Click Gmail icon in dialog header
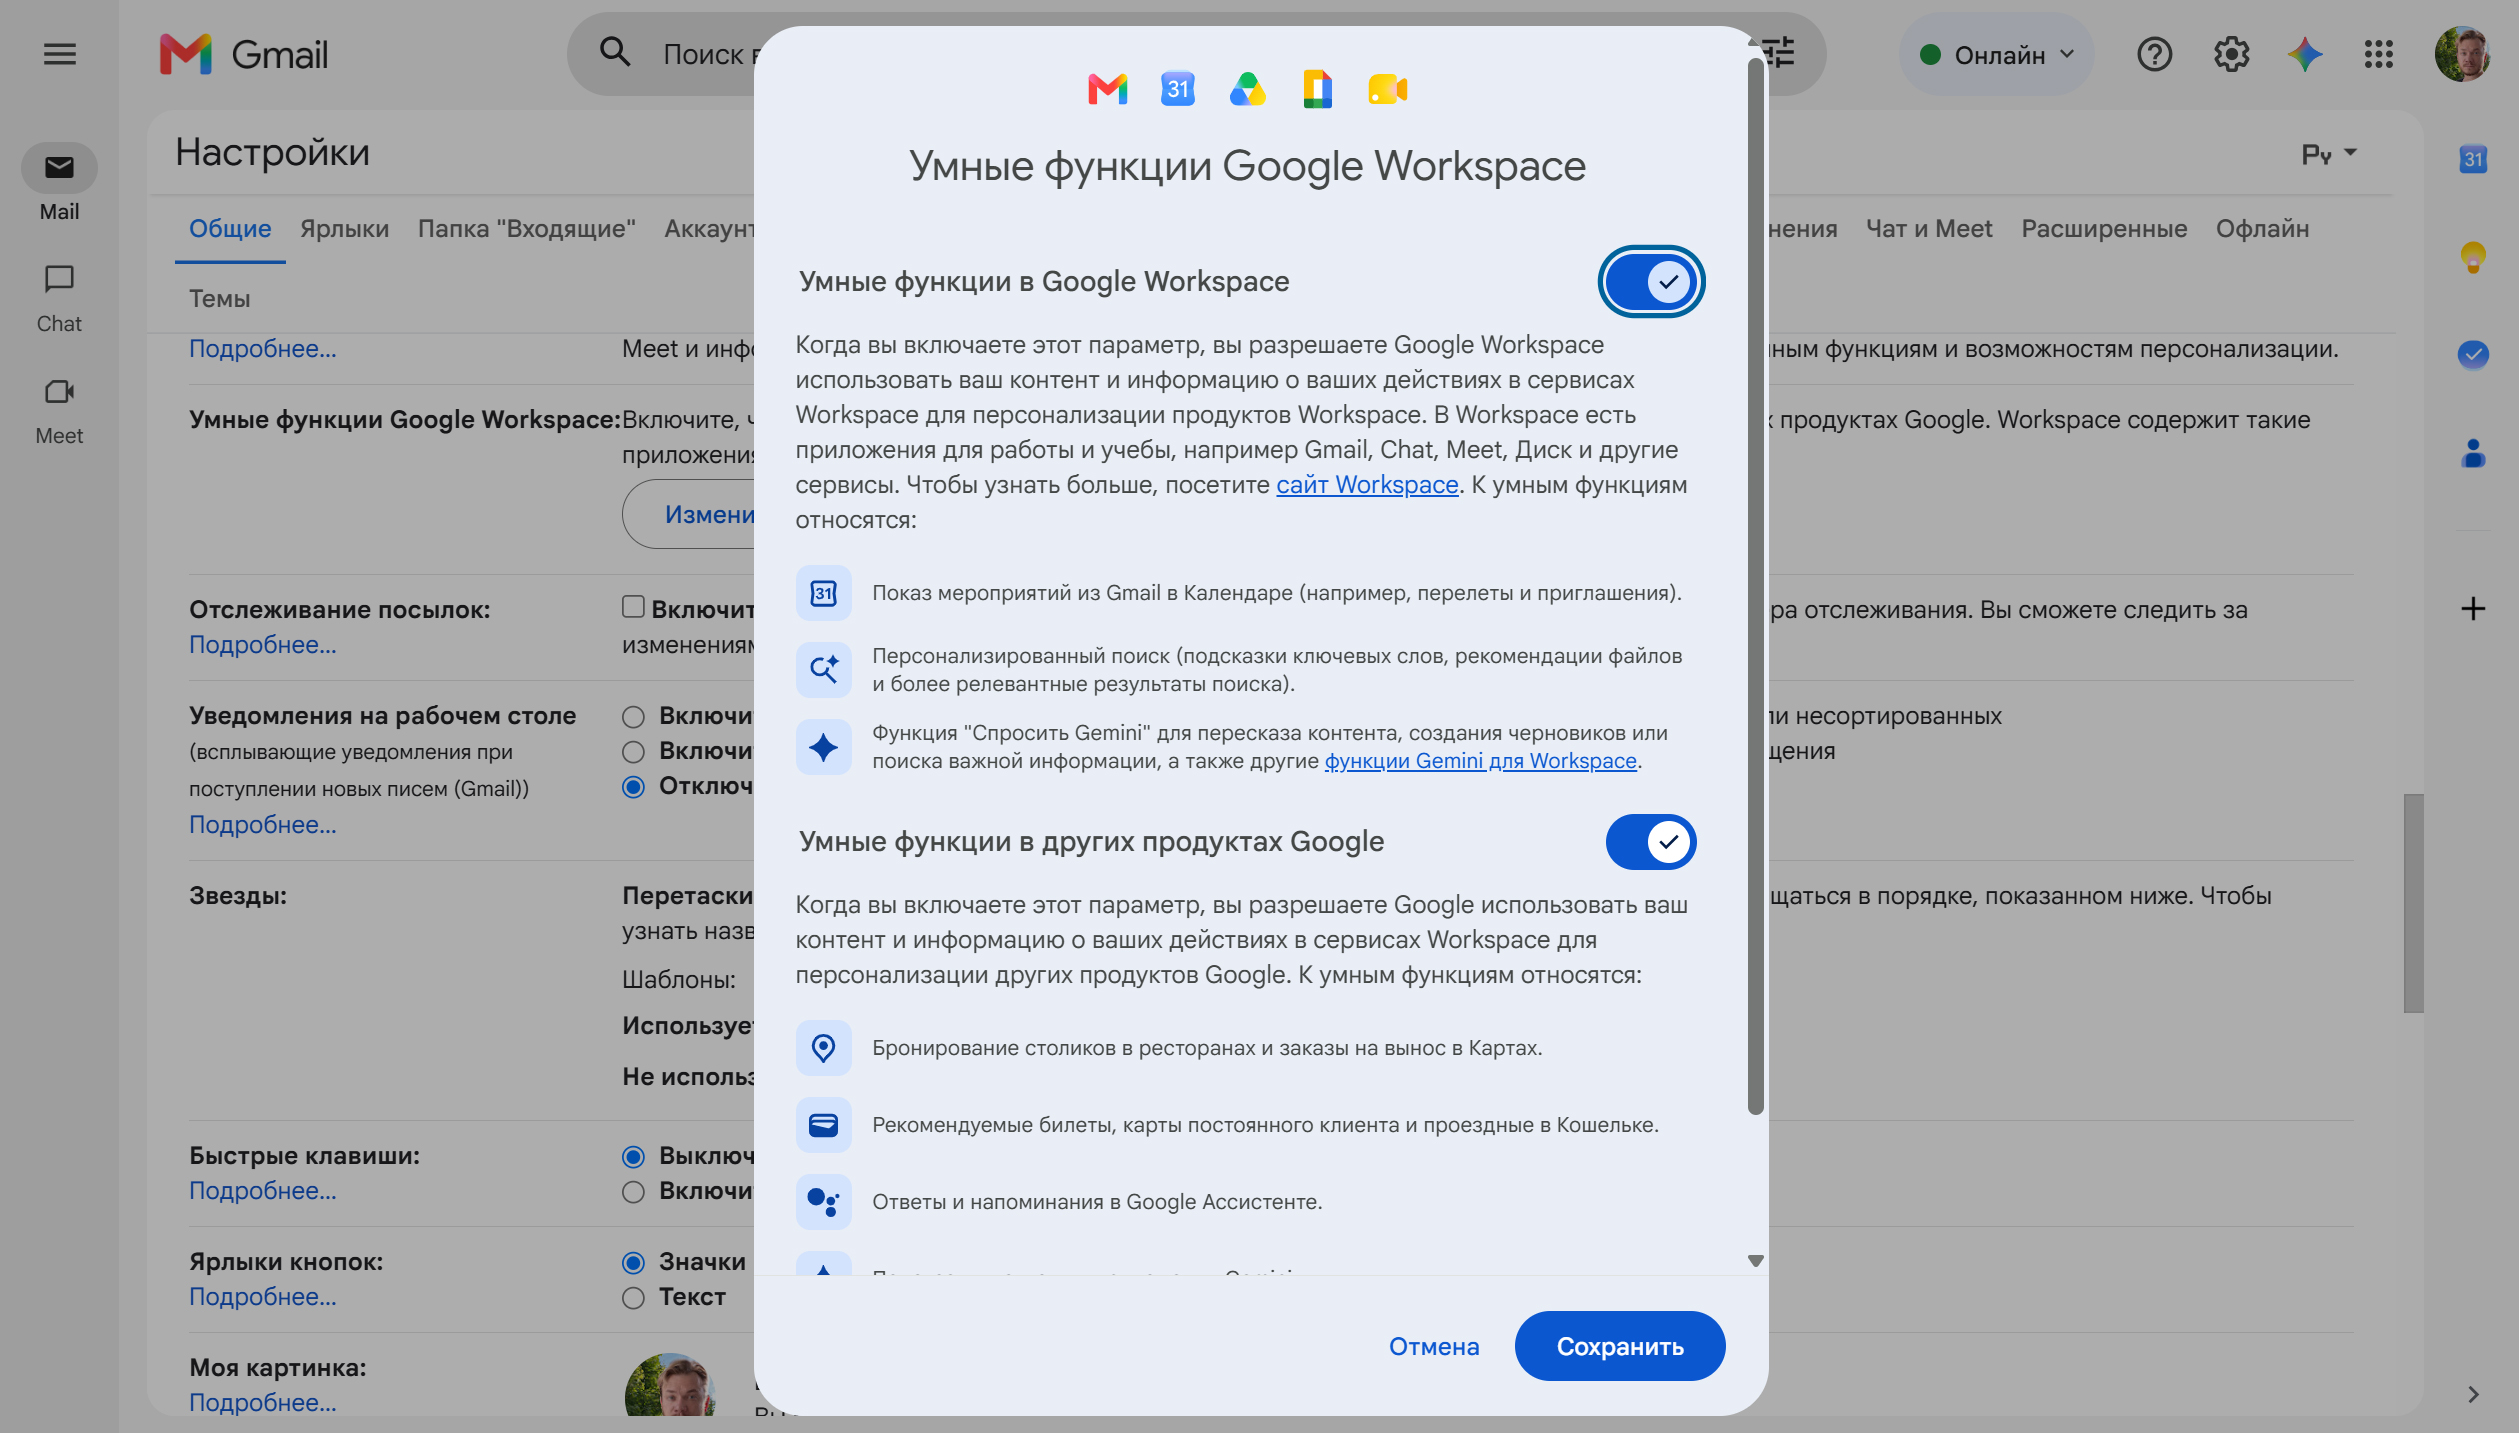 click(1107, 90)
